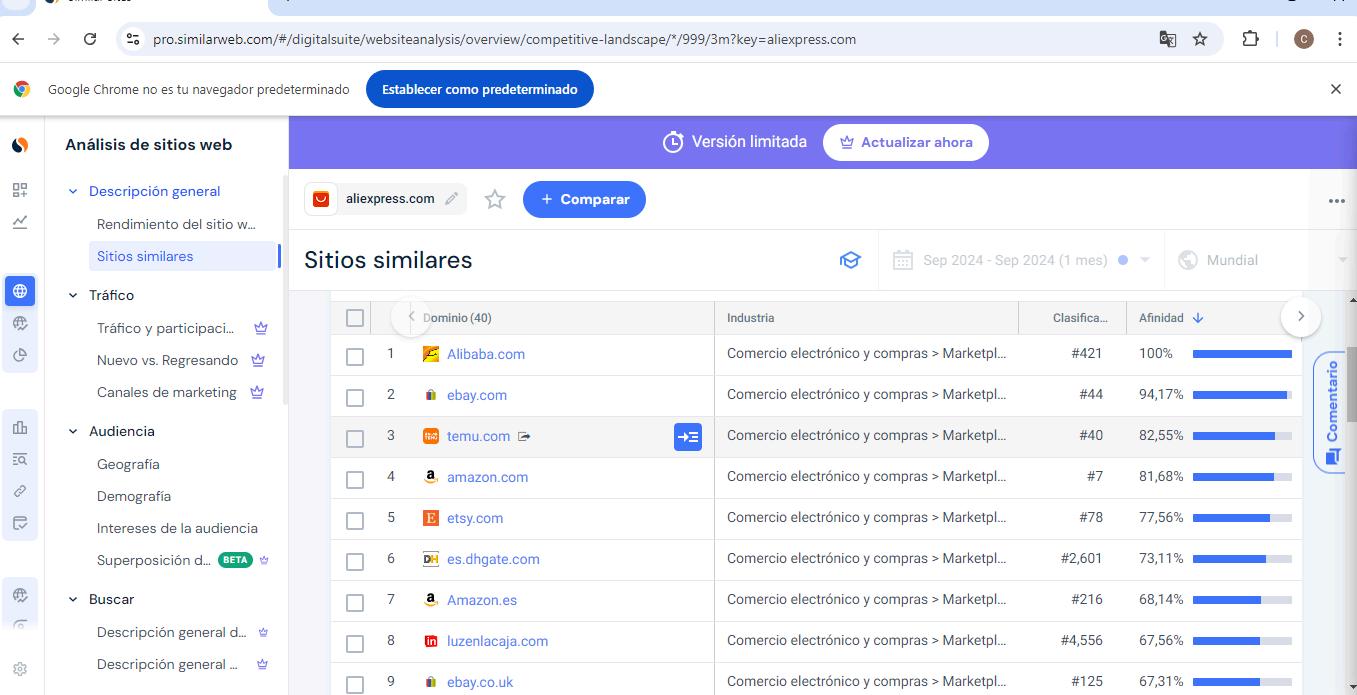The height and width of the screenshot is (695, 1357).
Task: Check the luzenlacaja.com row checkbox
Action: click(355, 643)
